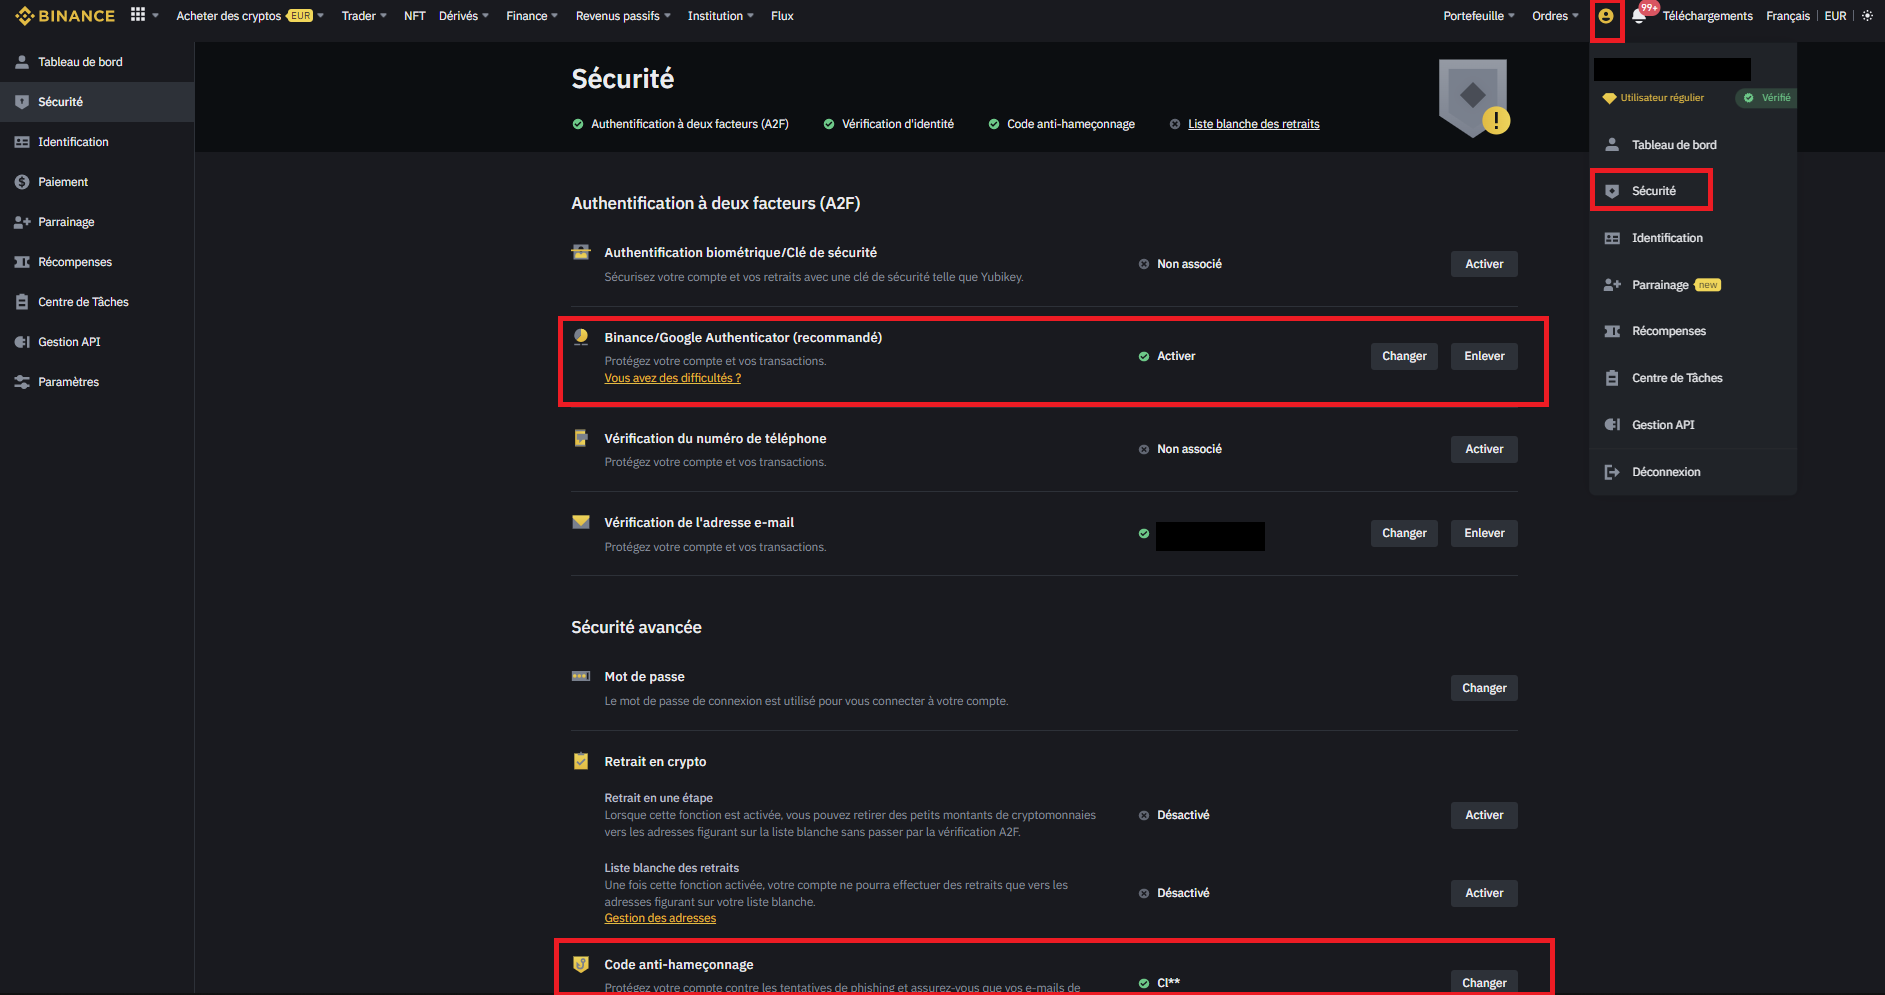Click the Récompenses ticket icon in left sidebar
The height and width of the screenshot is (995, 1885).
[x=22, y=262]
